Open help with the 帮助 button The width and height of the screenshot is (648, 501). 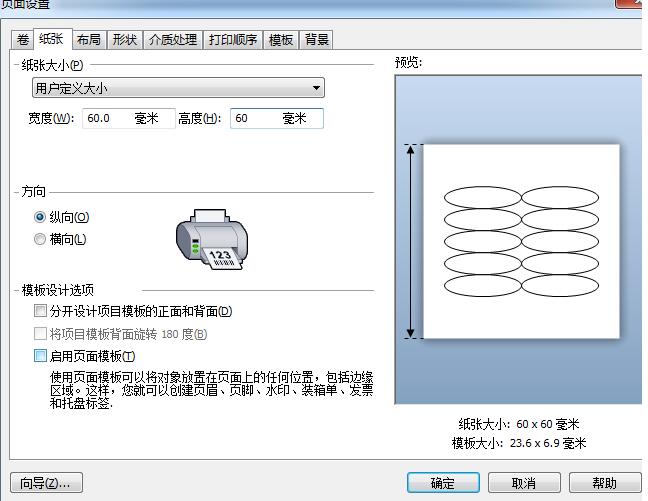point(604,483)
